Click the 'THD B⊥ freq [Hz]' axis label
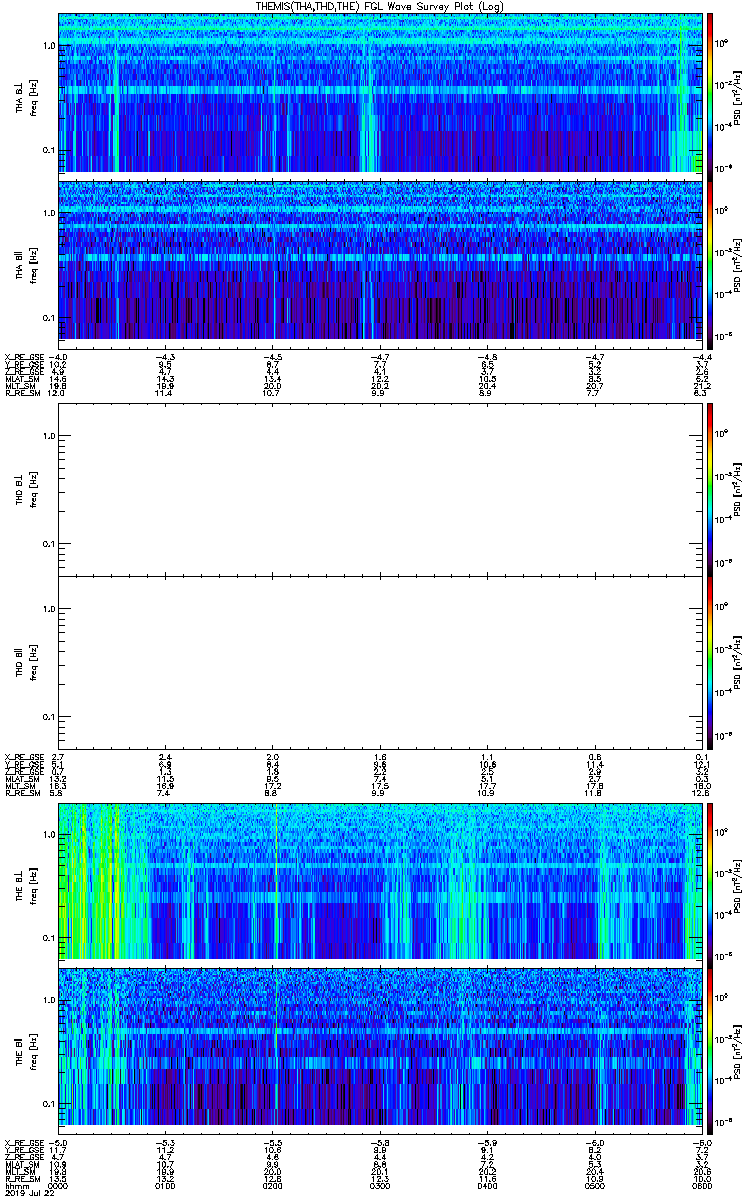Image resolution: width=750 pixels, height=1200 pixels. tap(26, 489)
